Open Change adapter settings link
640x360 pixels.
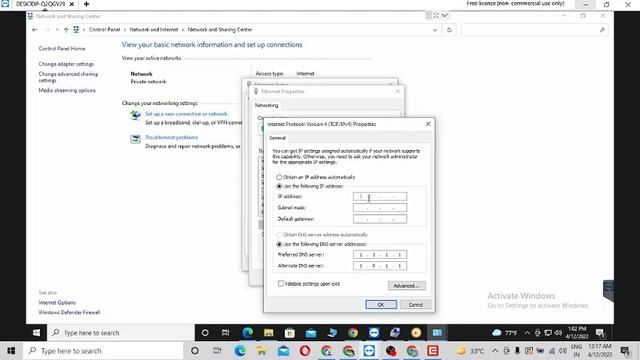pos(66,64)
